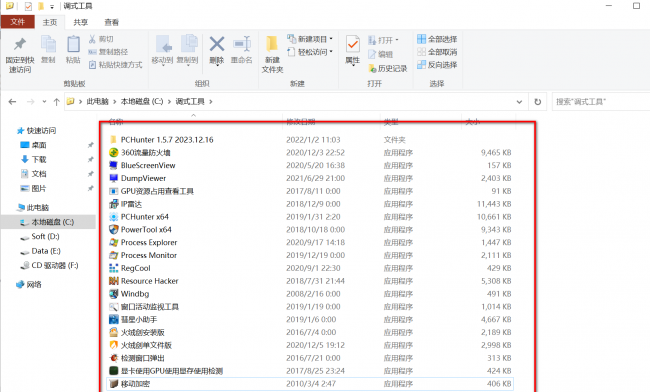Click the 剪切 scissors icon
The image size is (650, 392).
(x=92, y=39)
